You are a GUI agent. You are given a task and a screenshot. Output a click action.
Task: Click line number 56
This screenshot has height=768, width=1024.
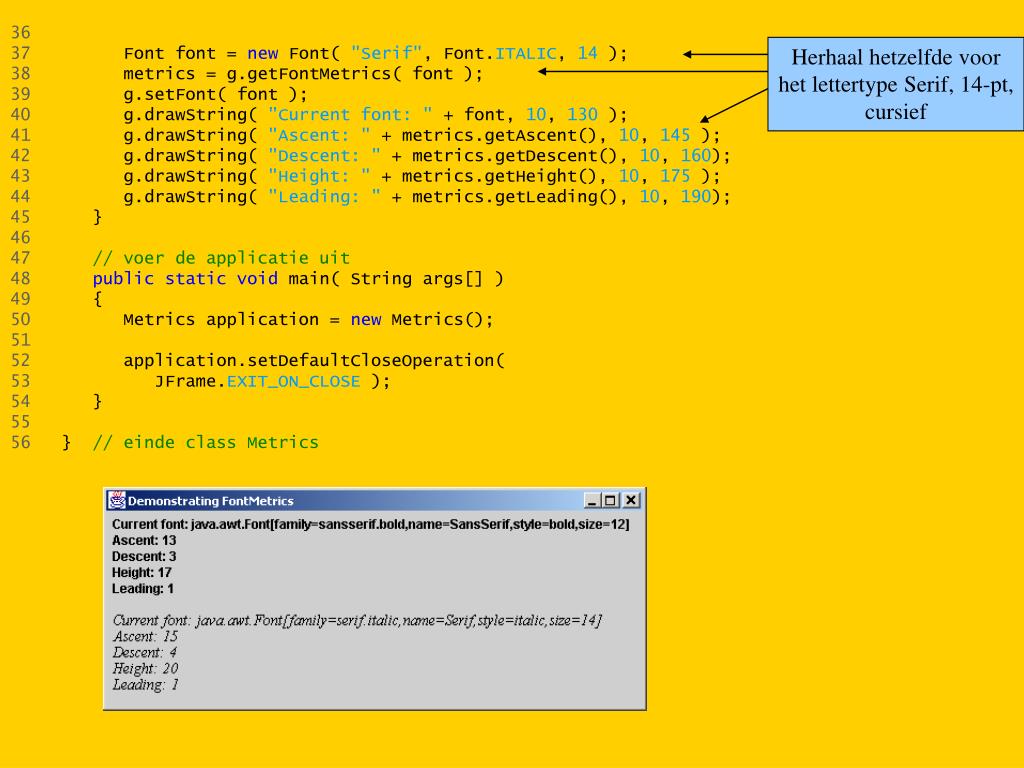pos(20,443)
